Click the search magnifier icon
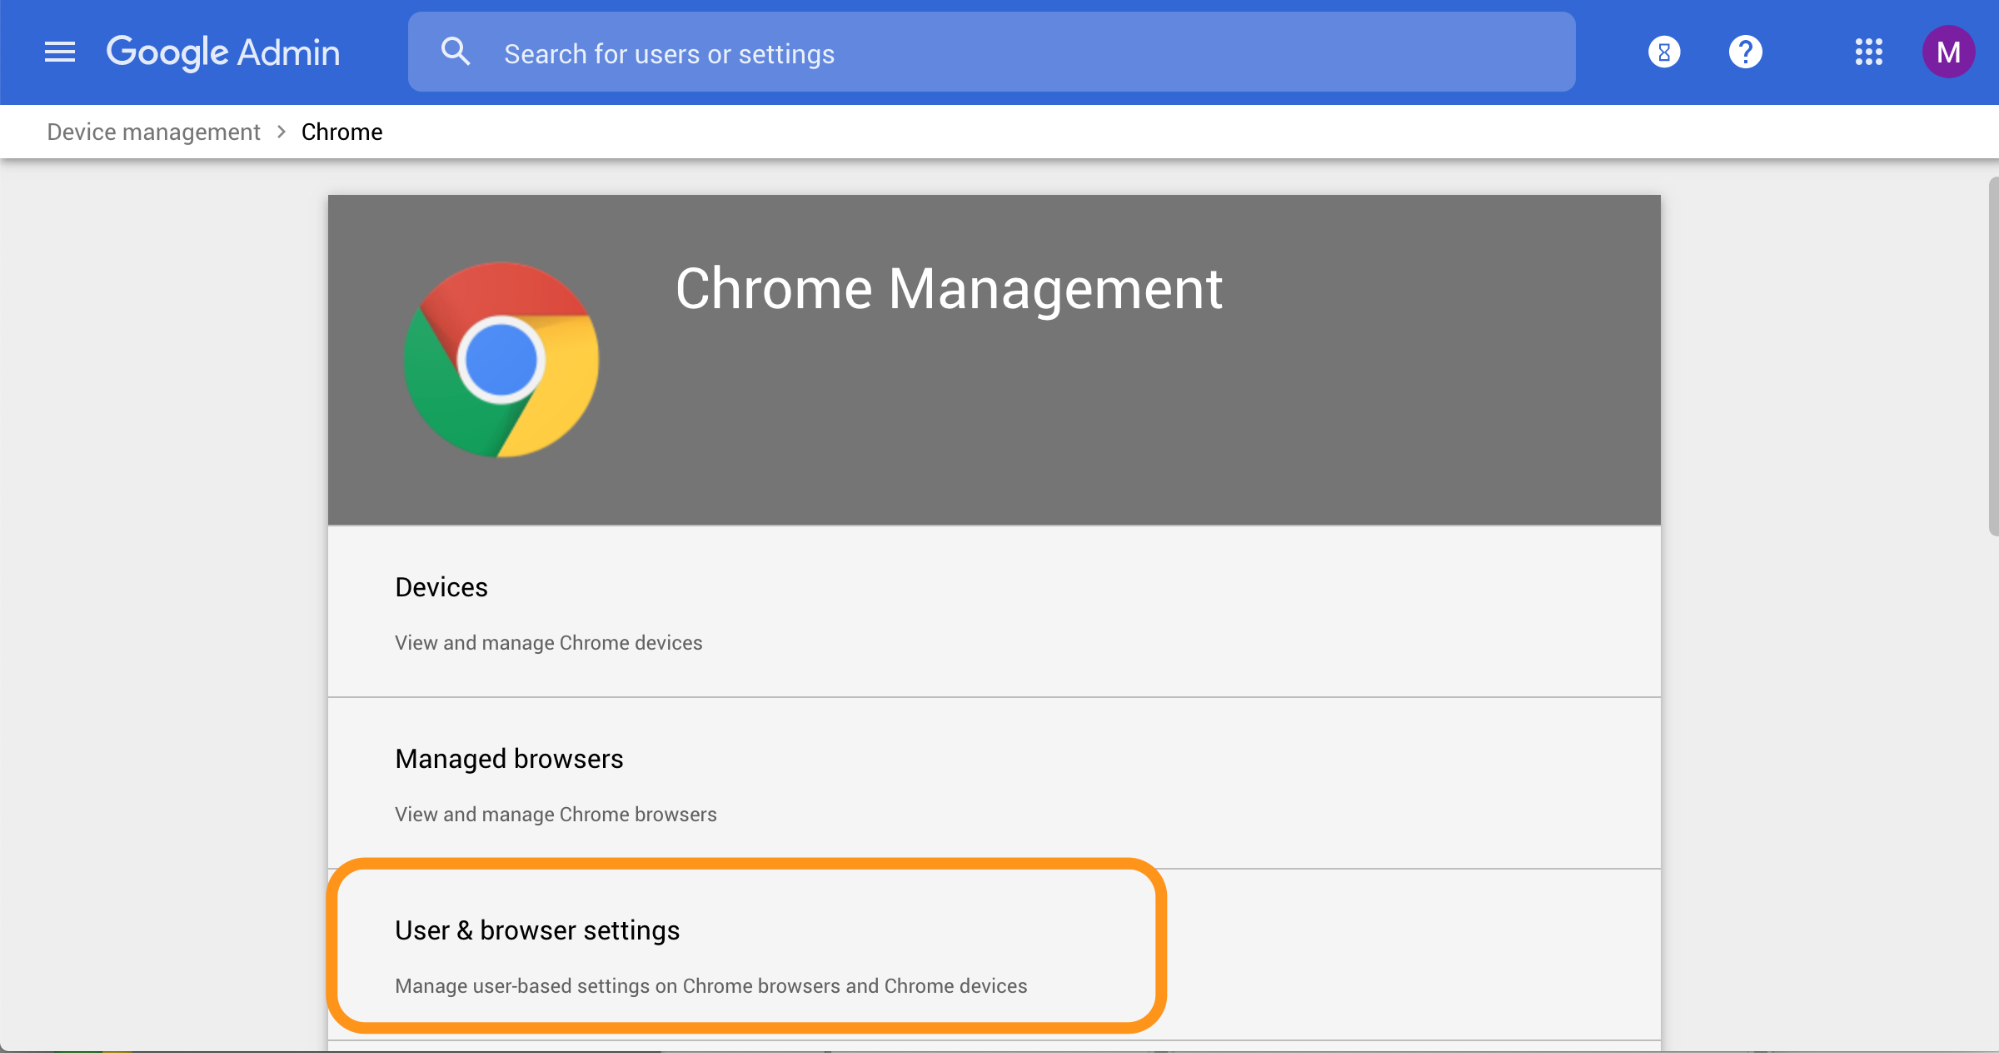This screenshot has width=1999, height=1053. 456,52
